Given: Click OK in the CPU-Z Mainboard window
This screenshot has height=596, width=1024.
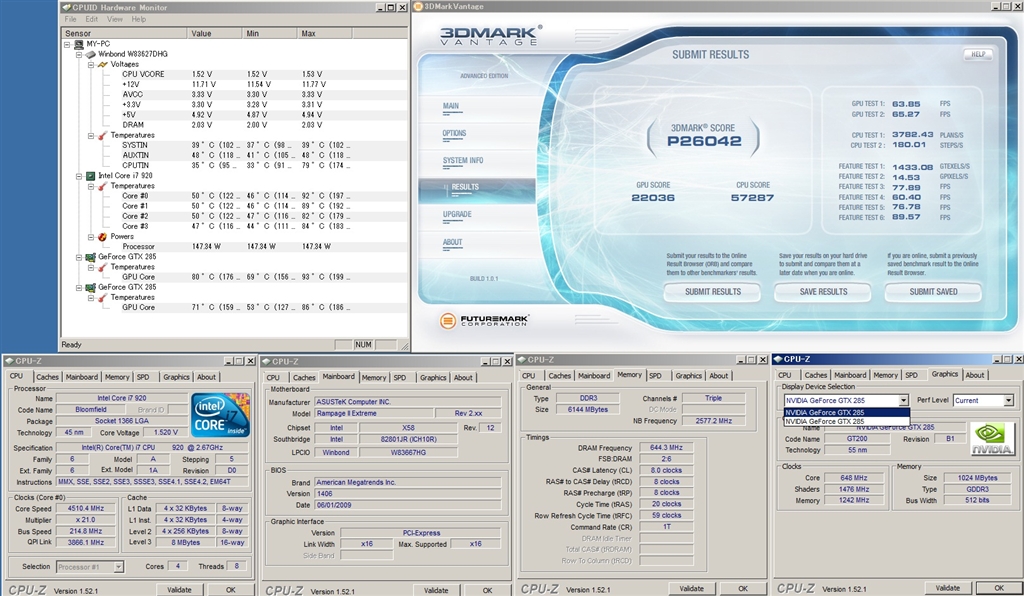Looking at the screenshot, I should (487, 590).
